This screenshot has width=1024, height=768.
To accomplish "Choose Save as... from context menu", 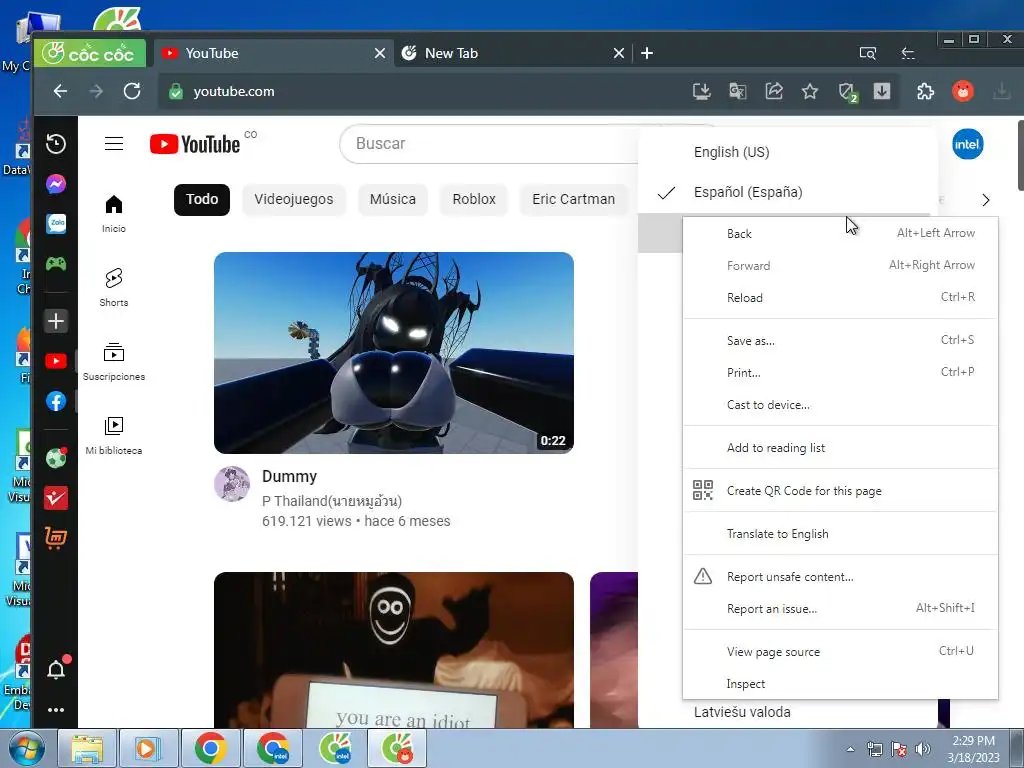I will pyautogui.click(x=840, y=341).
